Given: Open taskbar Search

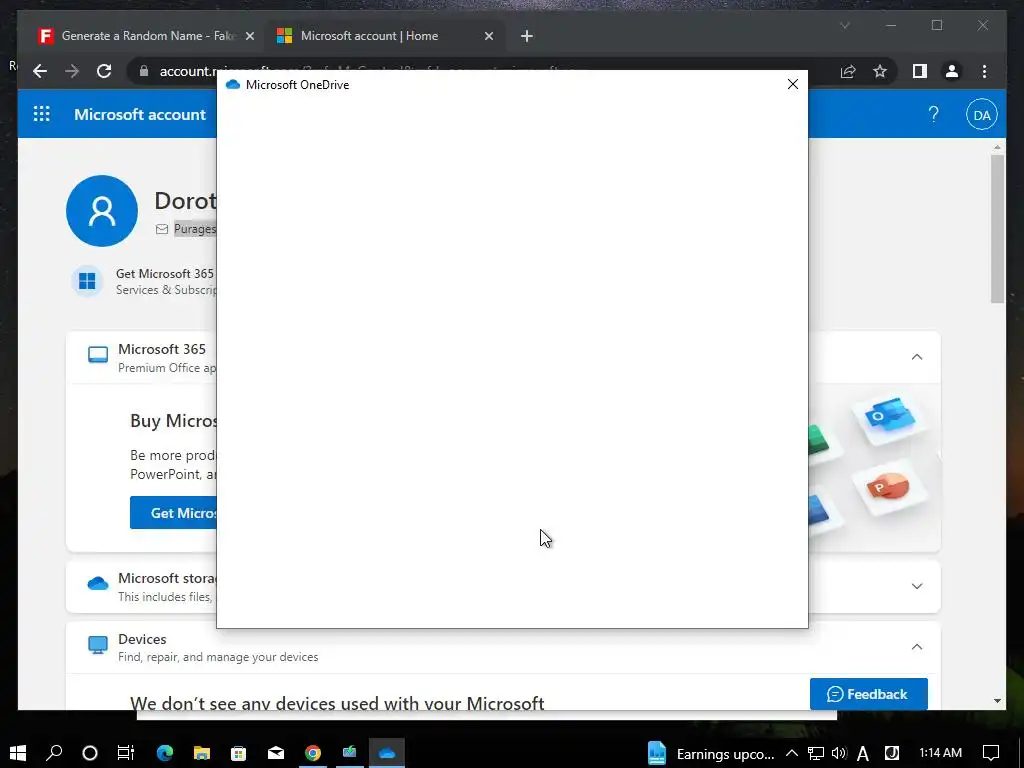Looking at the screenshot, I should point(54,753).
